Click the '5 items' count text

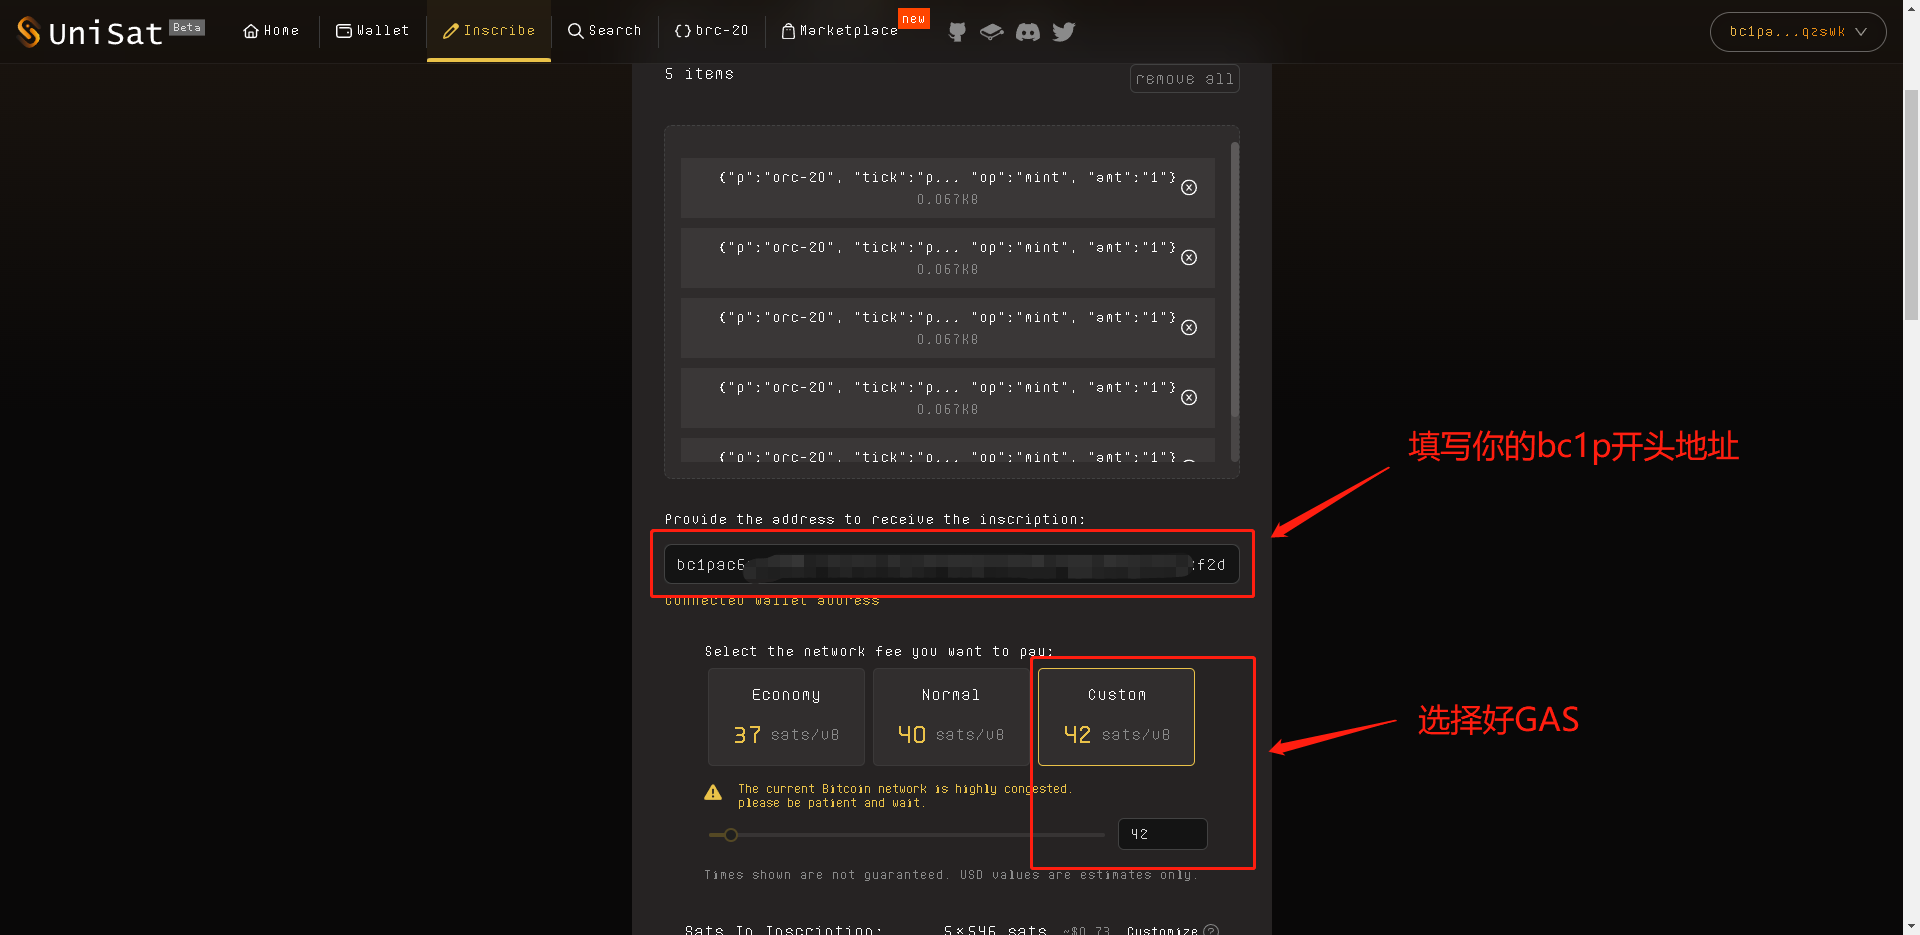click(699, 74)
